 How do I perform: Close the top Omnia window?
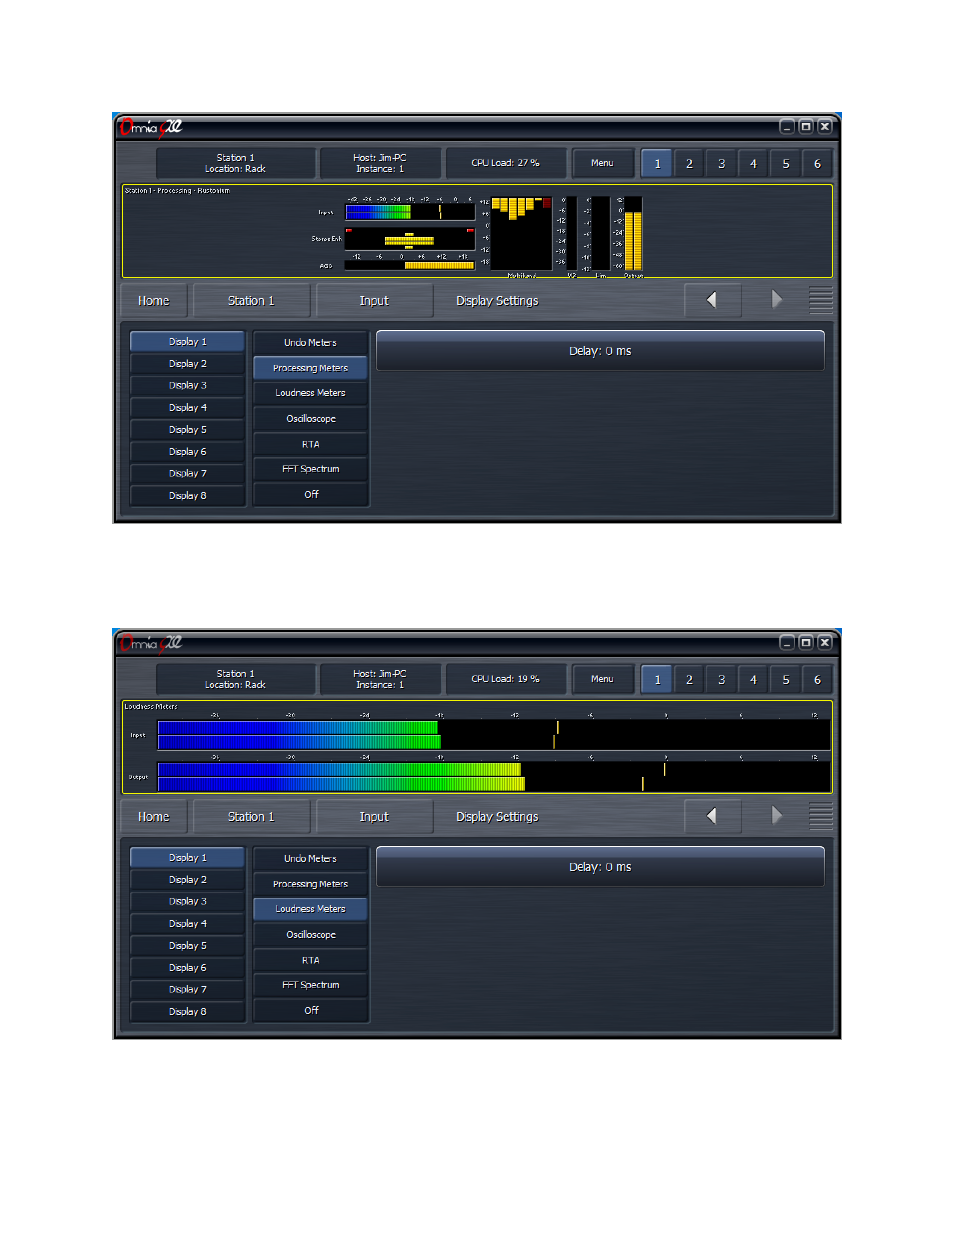coord(825,126)
